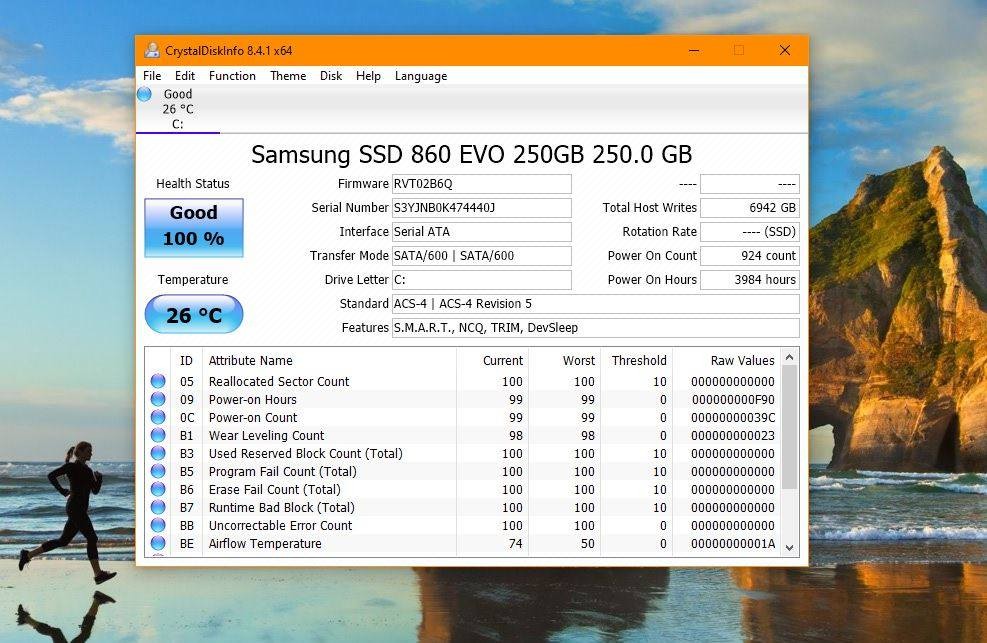987x643 pixels.
Task: Click the blue status icon for Reallocated Sector Count
Action: pos(158,381)
